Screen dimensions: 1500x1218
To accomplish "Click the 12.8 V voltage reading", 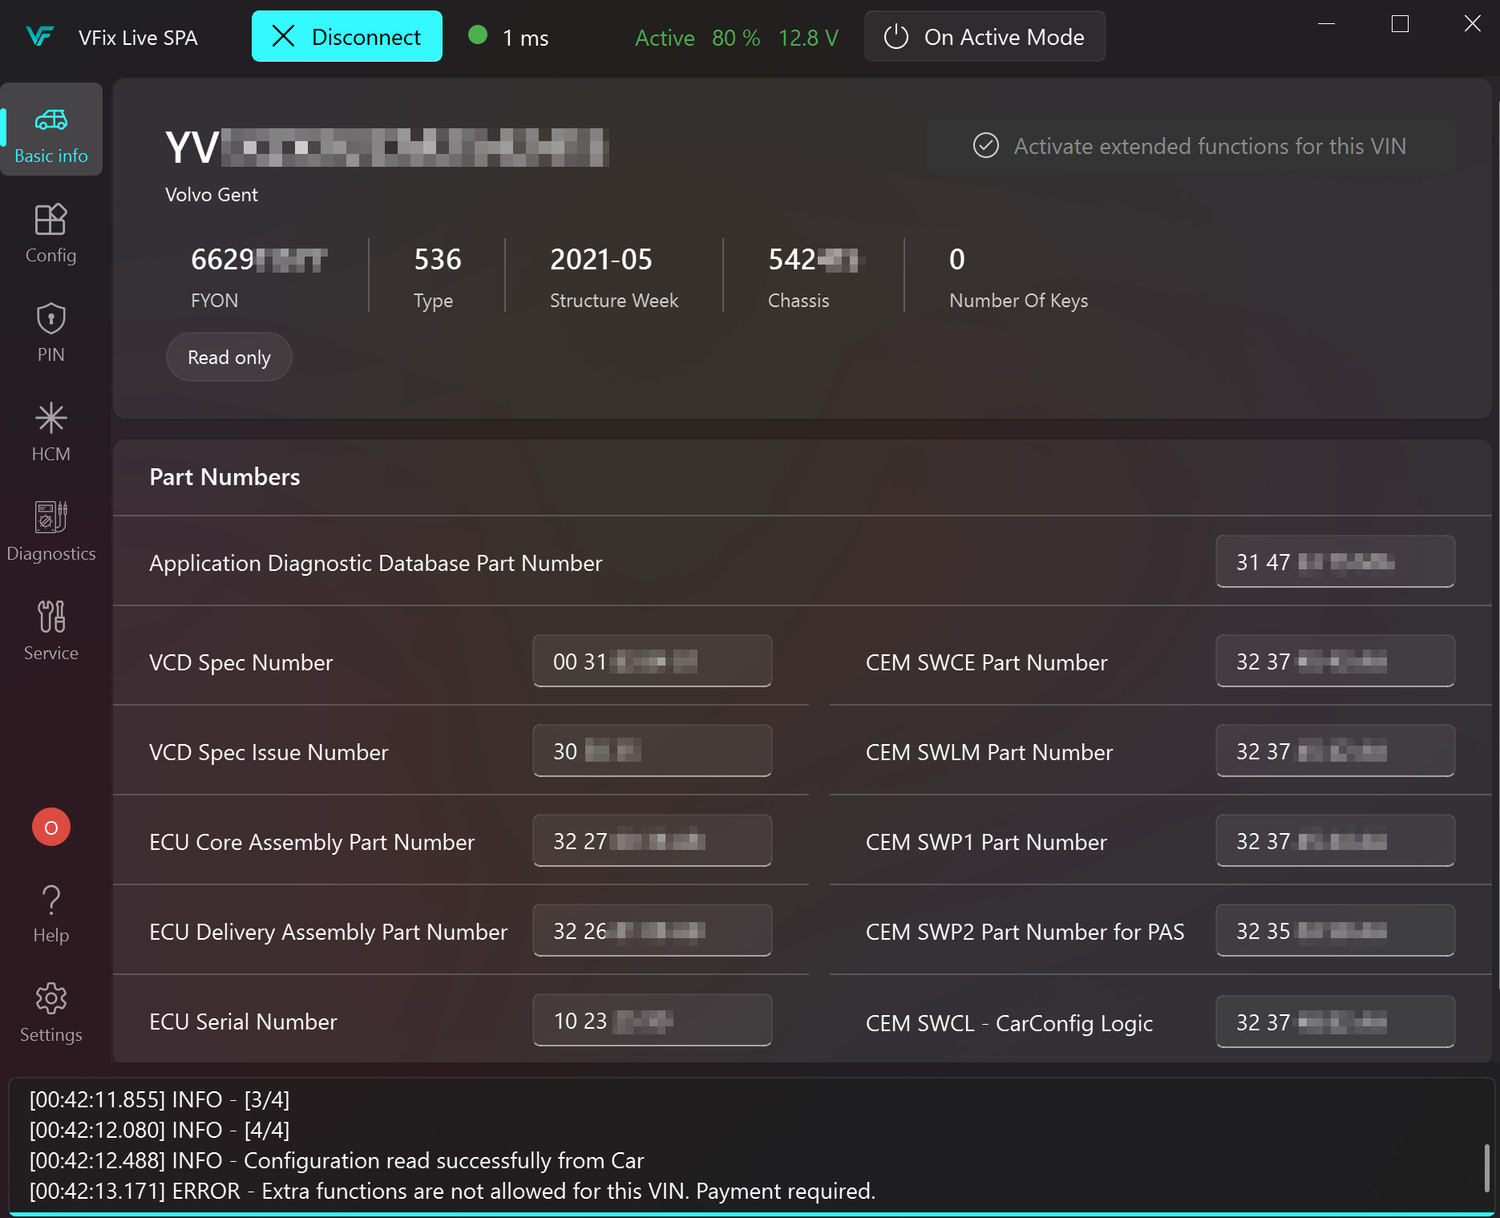I will [x=808, y=38].
